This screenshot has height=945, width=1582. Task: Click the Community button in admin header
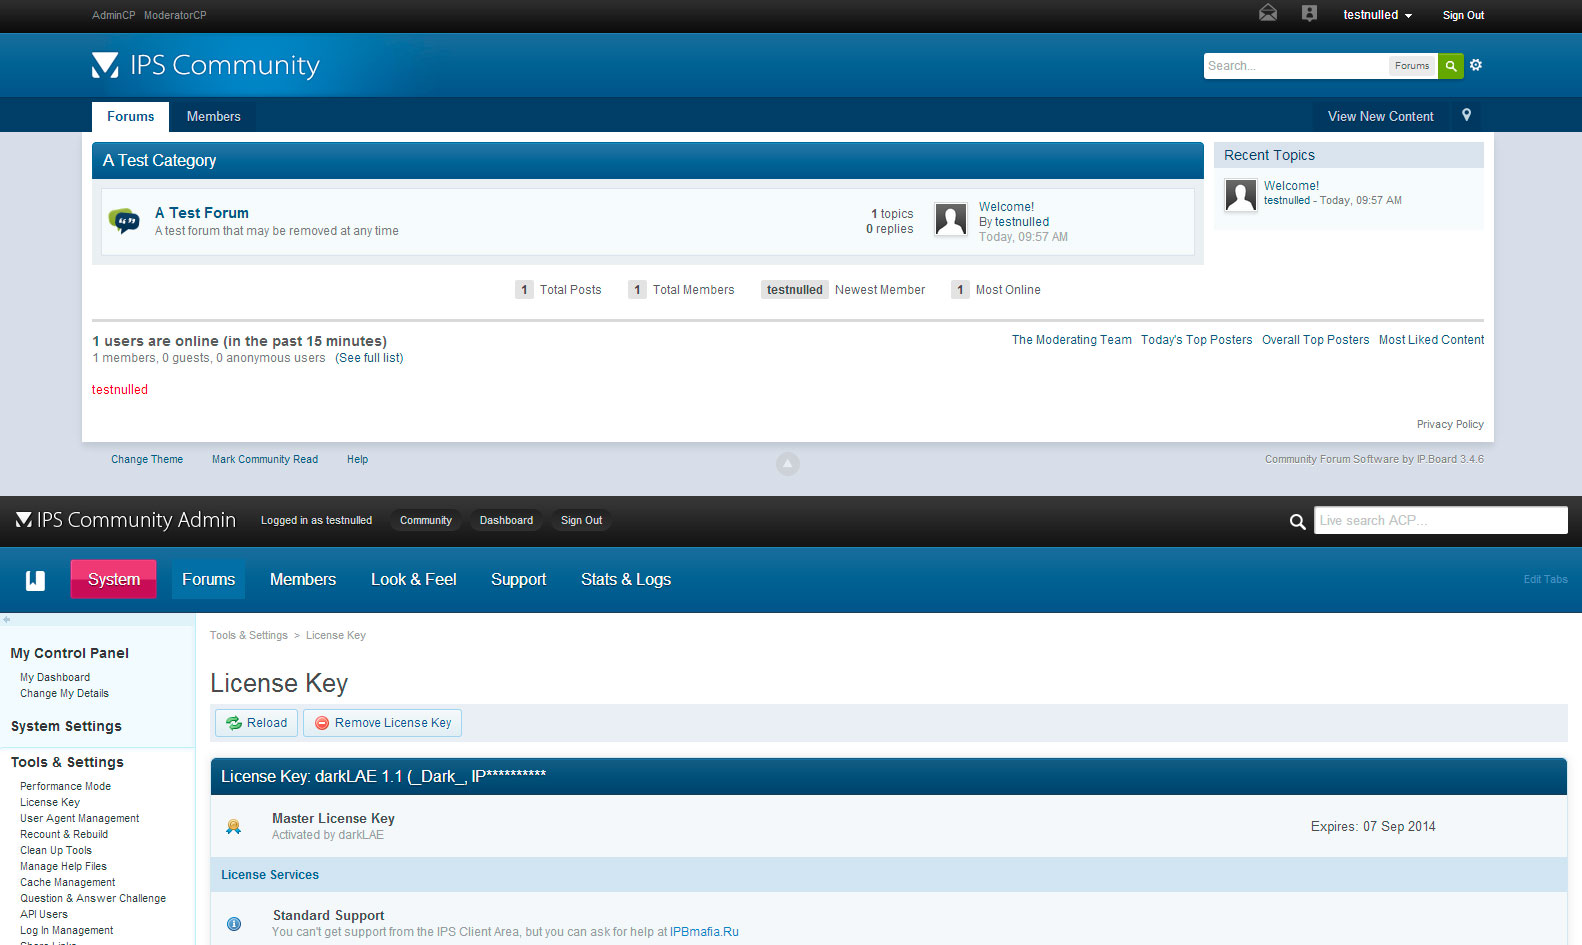pyautogui.click(x=426, y=520)
